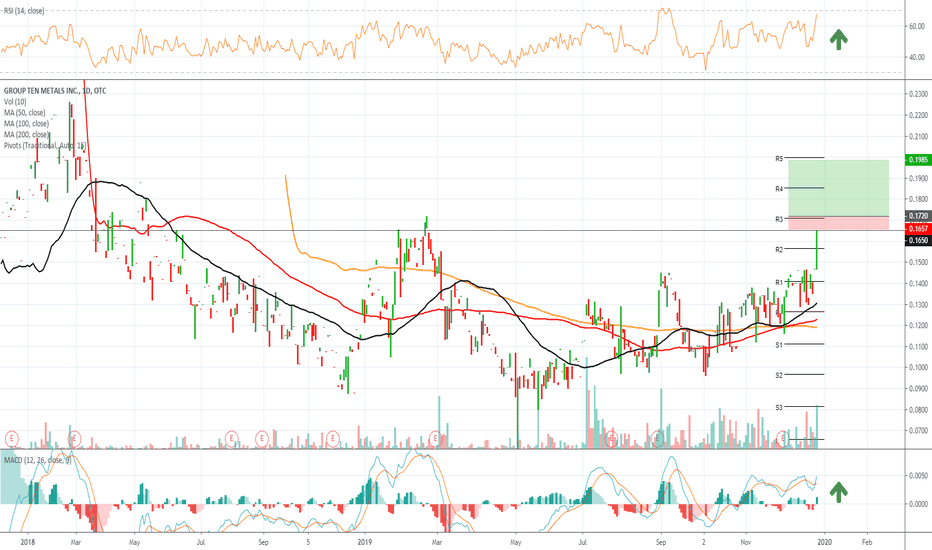932x550 pixels.
Task: Click the 0.2300 price axis label
Action: pos(918,95)
